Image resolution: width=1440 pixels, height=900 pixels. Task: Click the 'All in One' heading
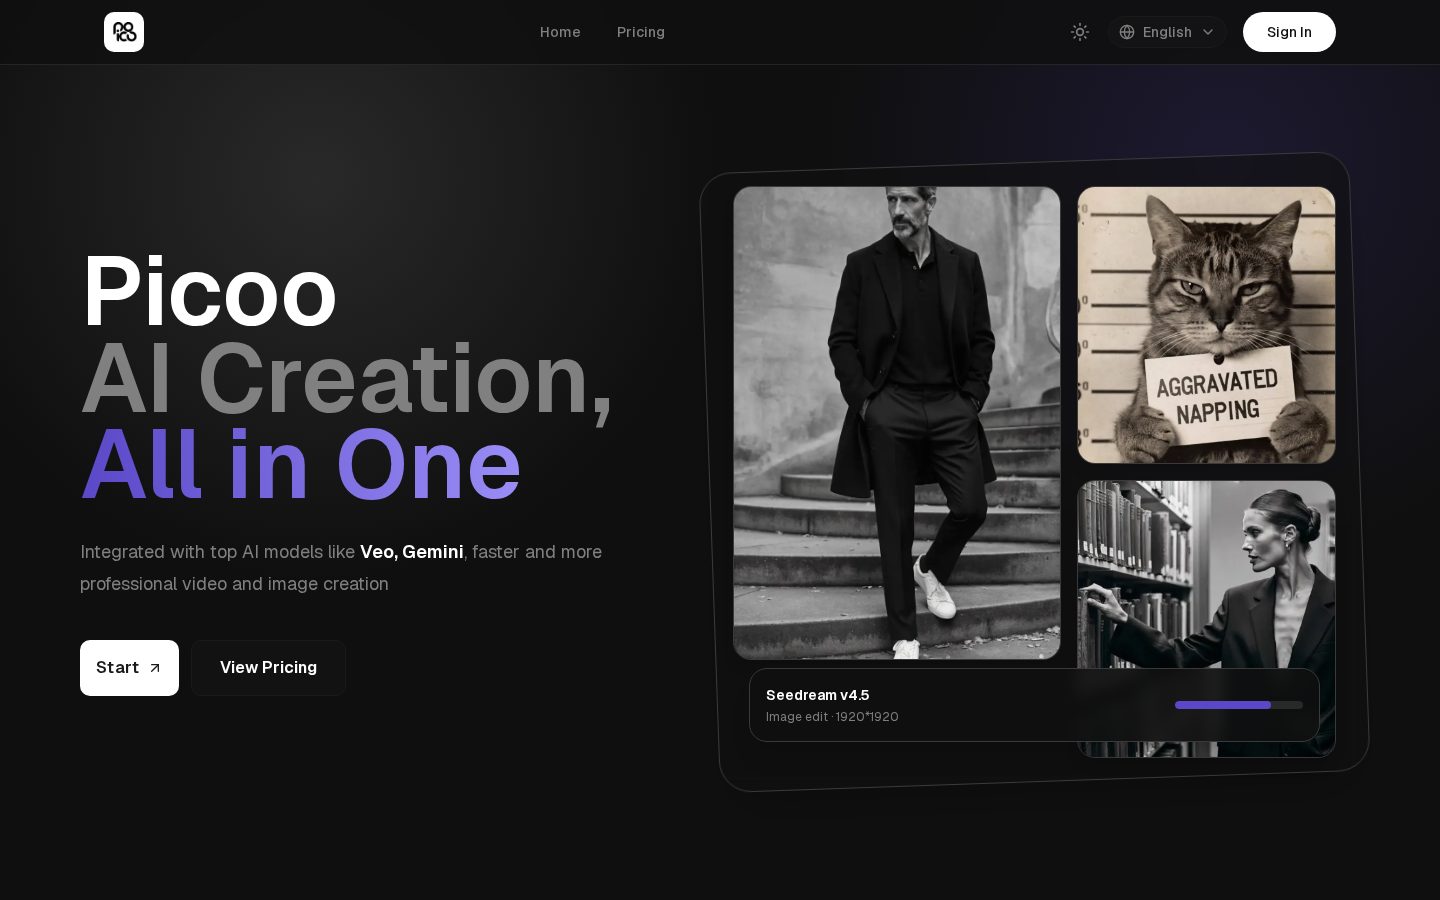tap(300, 466)
